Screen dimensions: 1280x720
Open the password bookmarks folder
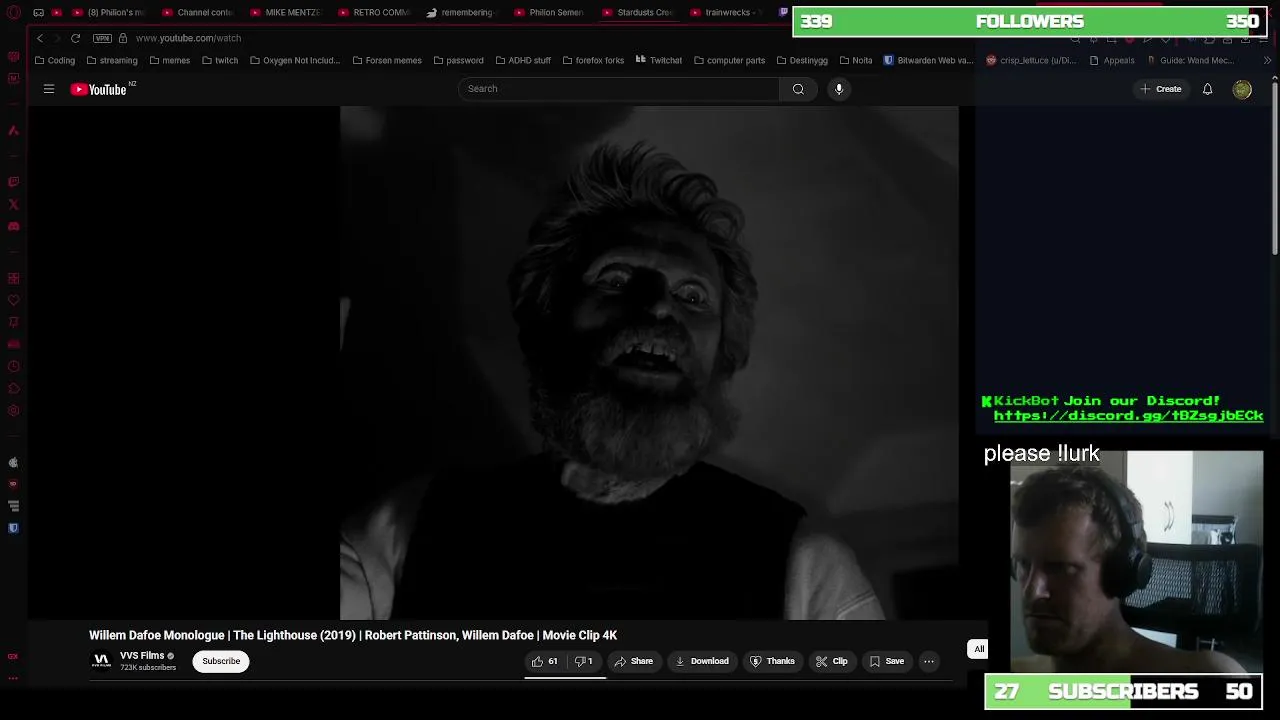click(458, 60)
